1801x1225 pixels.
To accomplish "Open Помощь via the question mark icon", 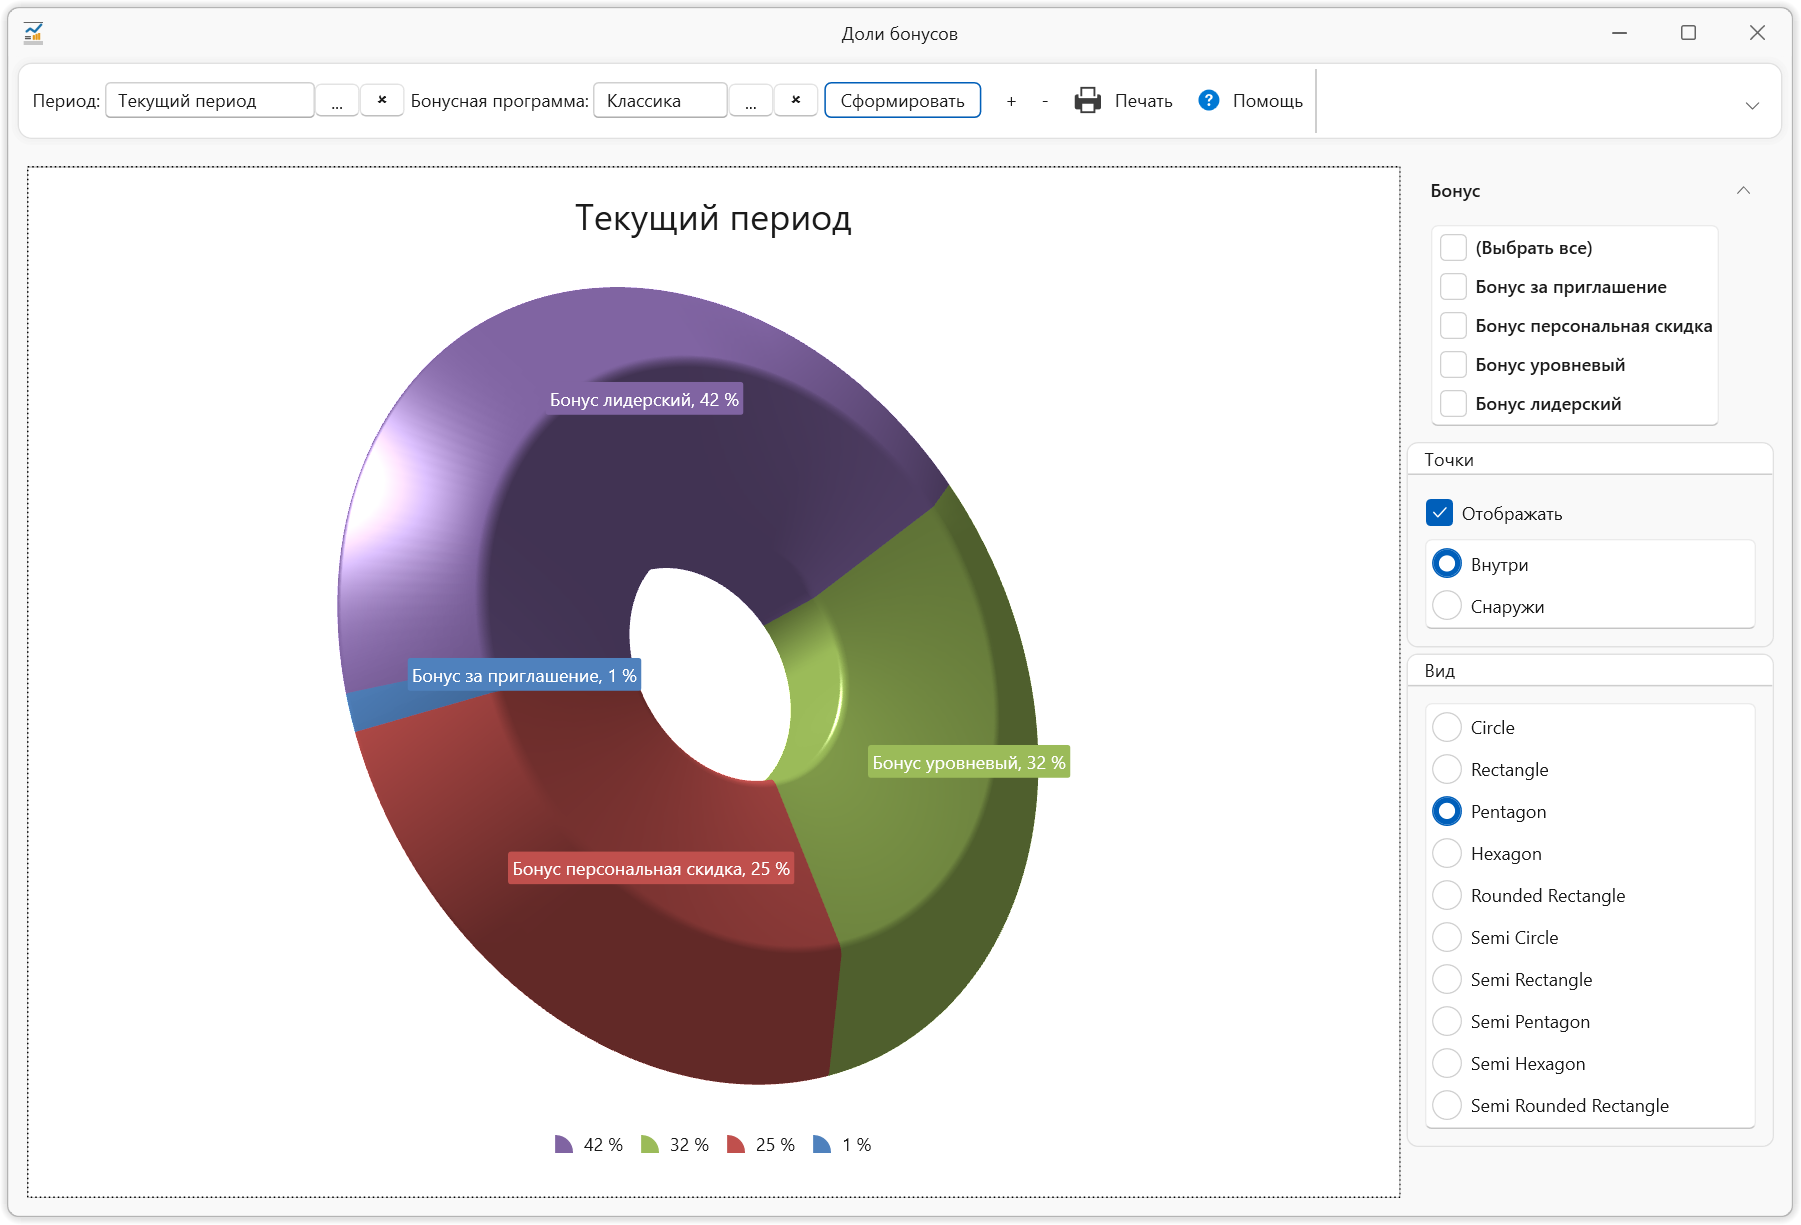I will pyautogui.click(x=1208, y=100).
